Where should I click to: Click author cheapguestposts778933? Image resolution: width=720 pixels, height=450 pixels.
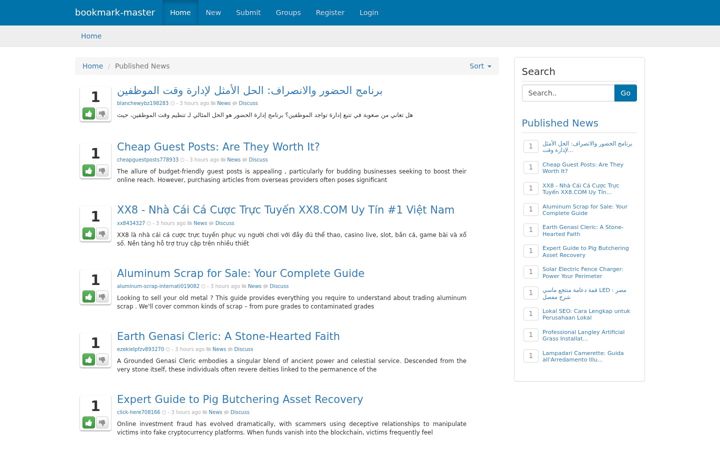147,160
